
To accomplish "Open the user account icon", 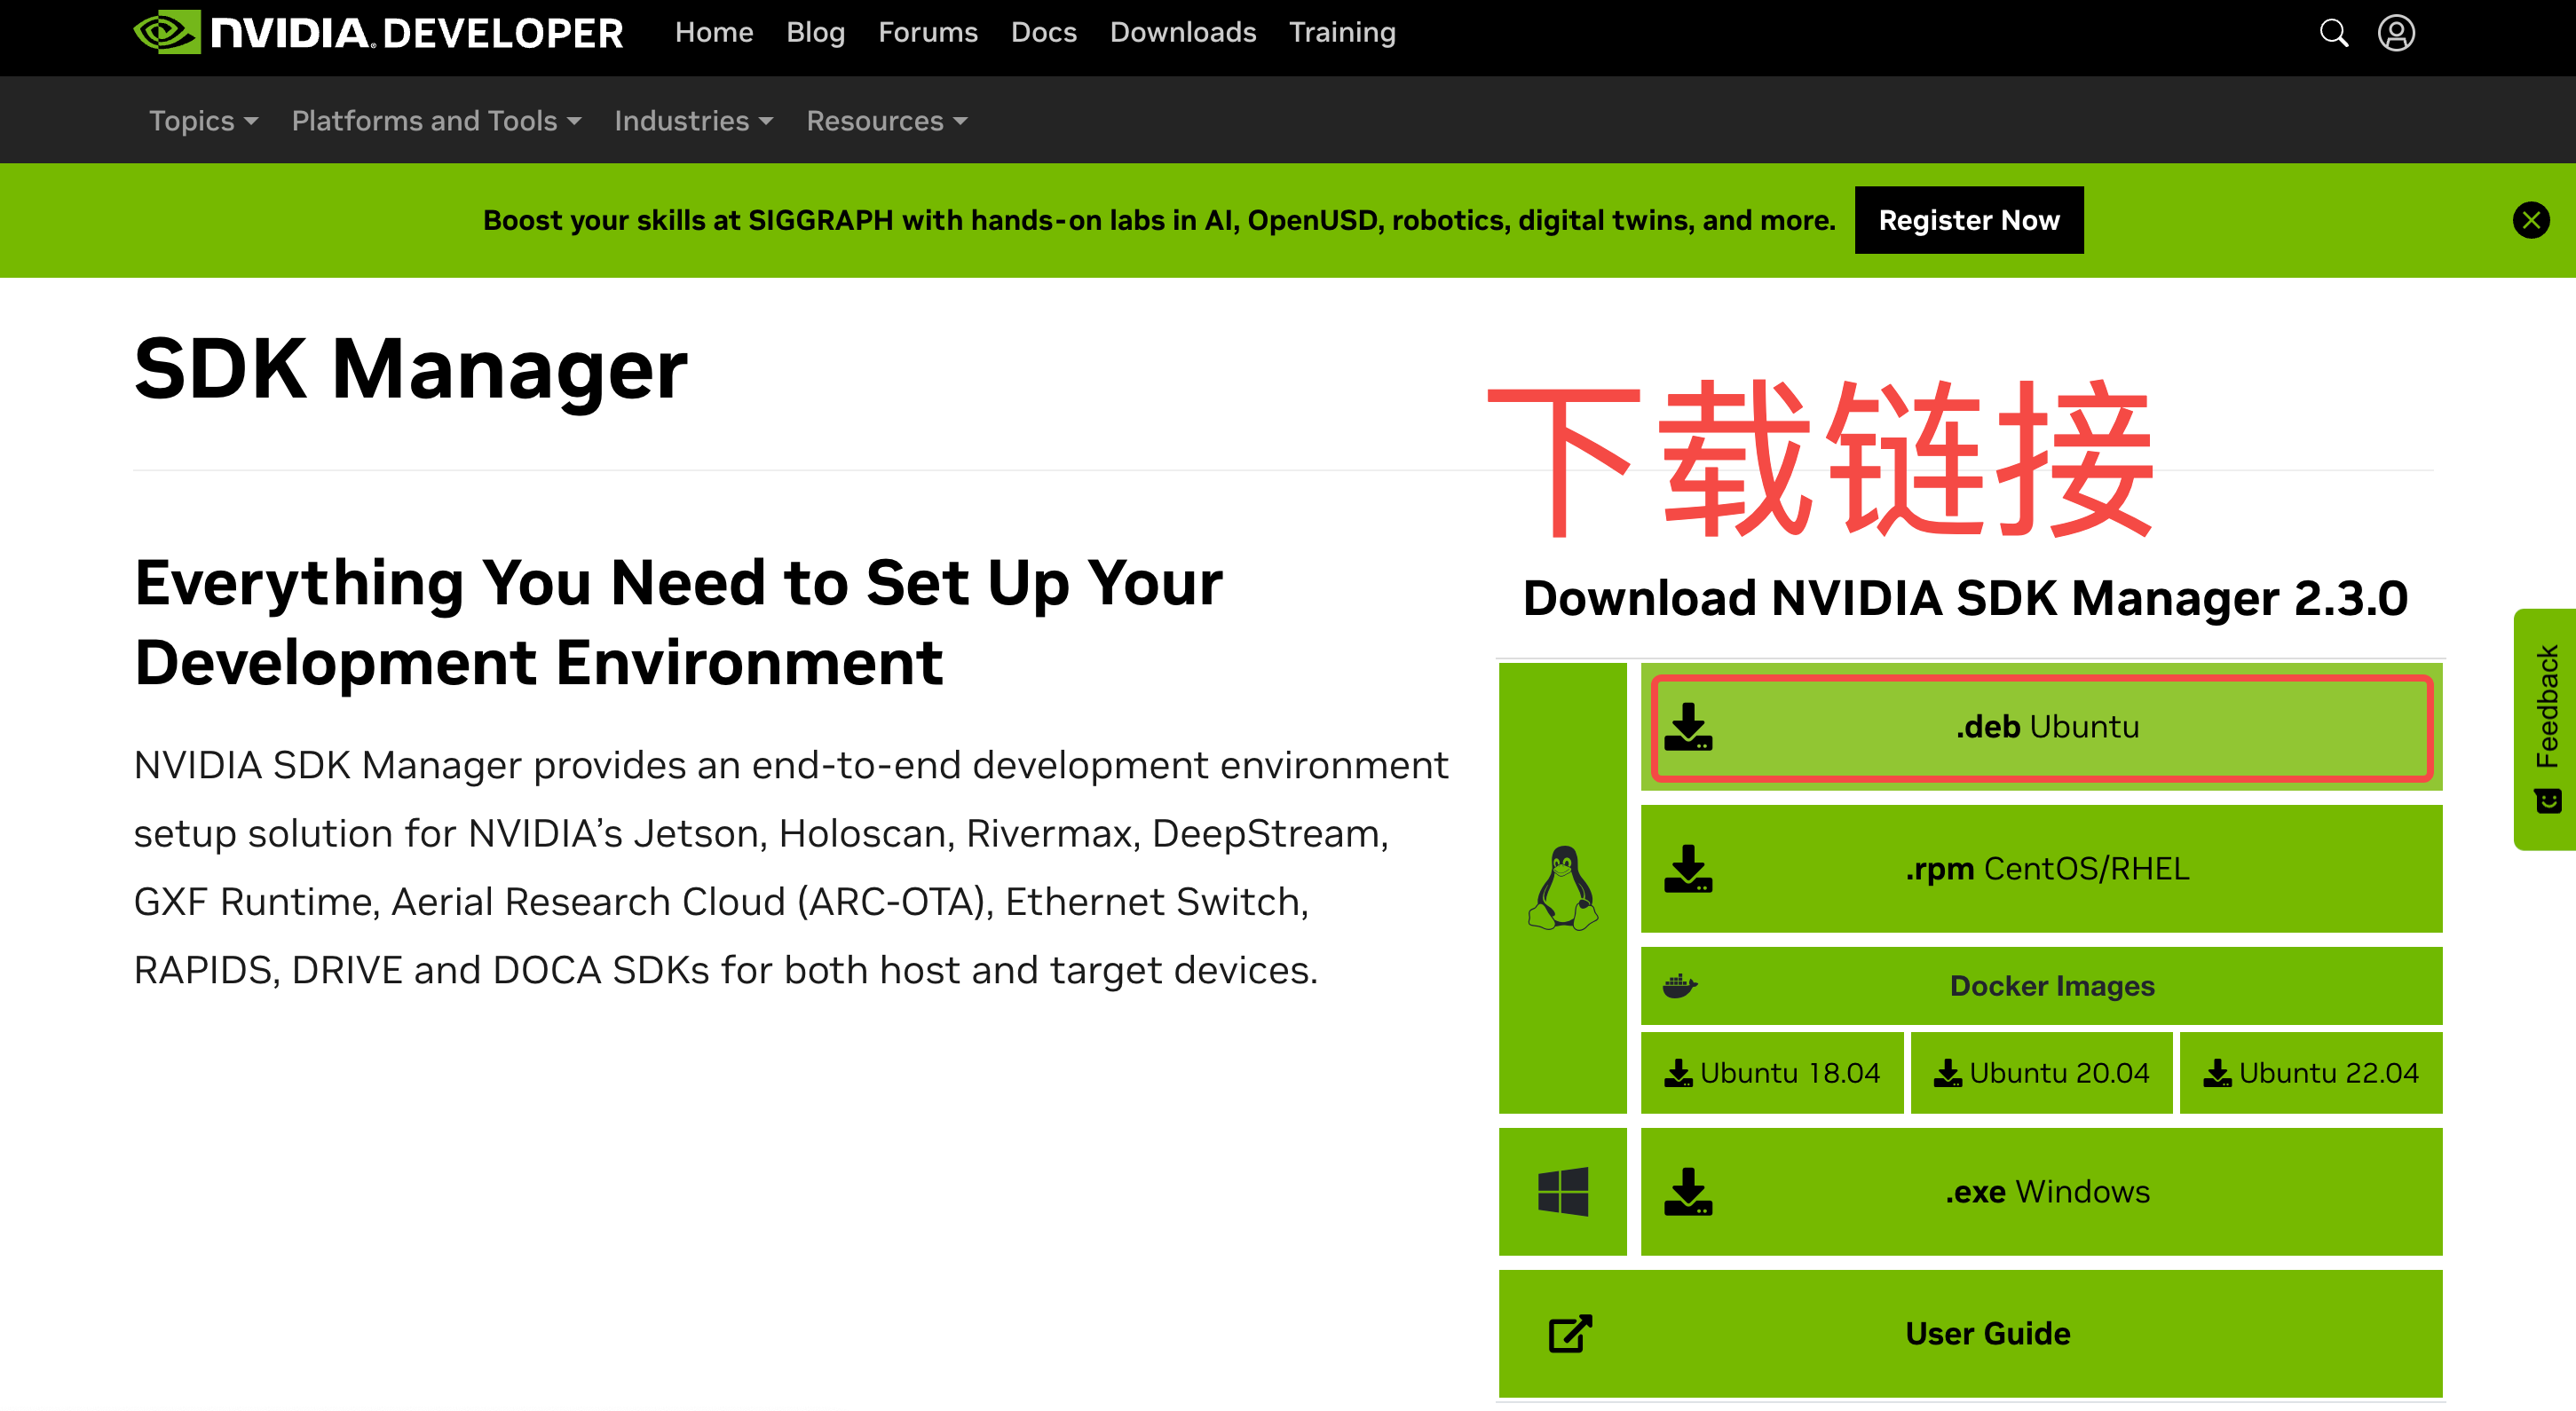I will [x=2396, y=33].
